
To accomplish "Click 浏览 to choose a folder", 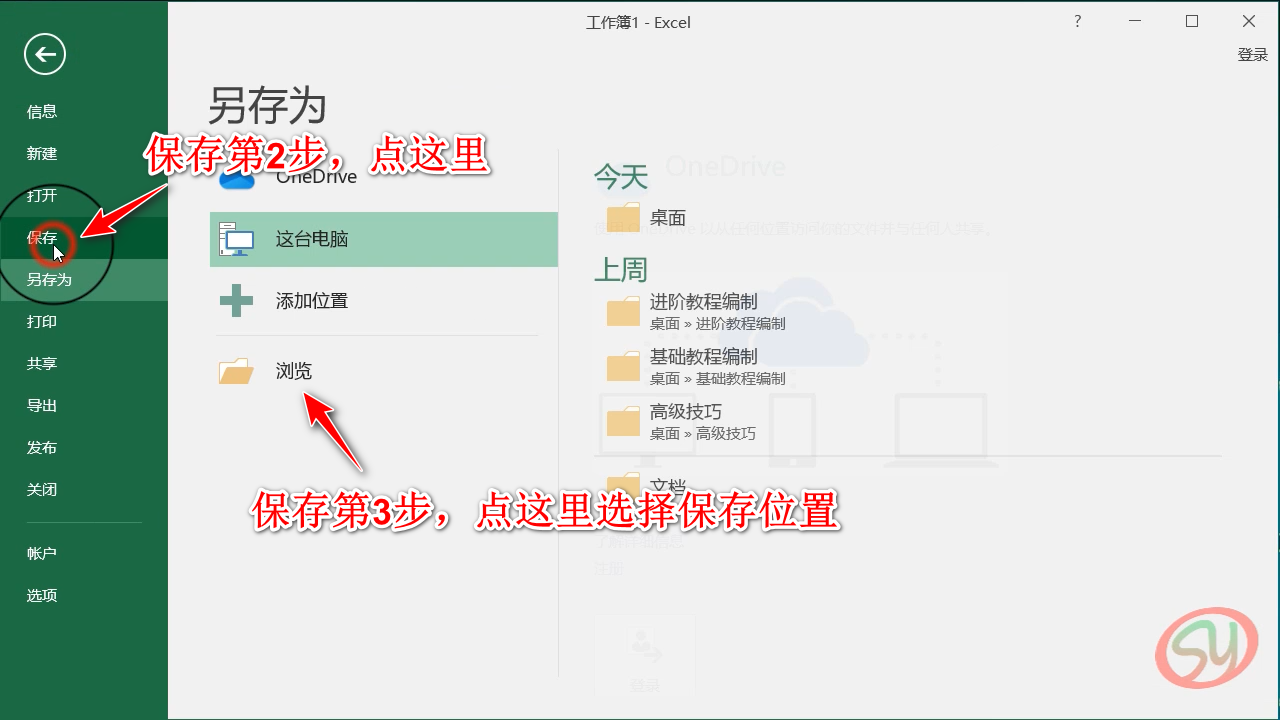I will 384,371.
